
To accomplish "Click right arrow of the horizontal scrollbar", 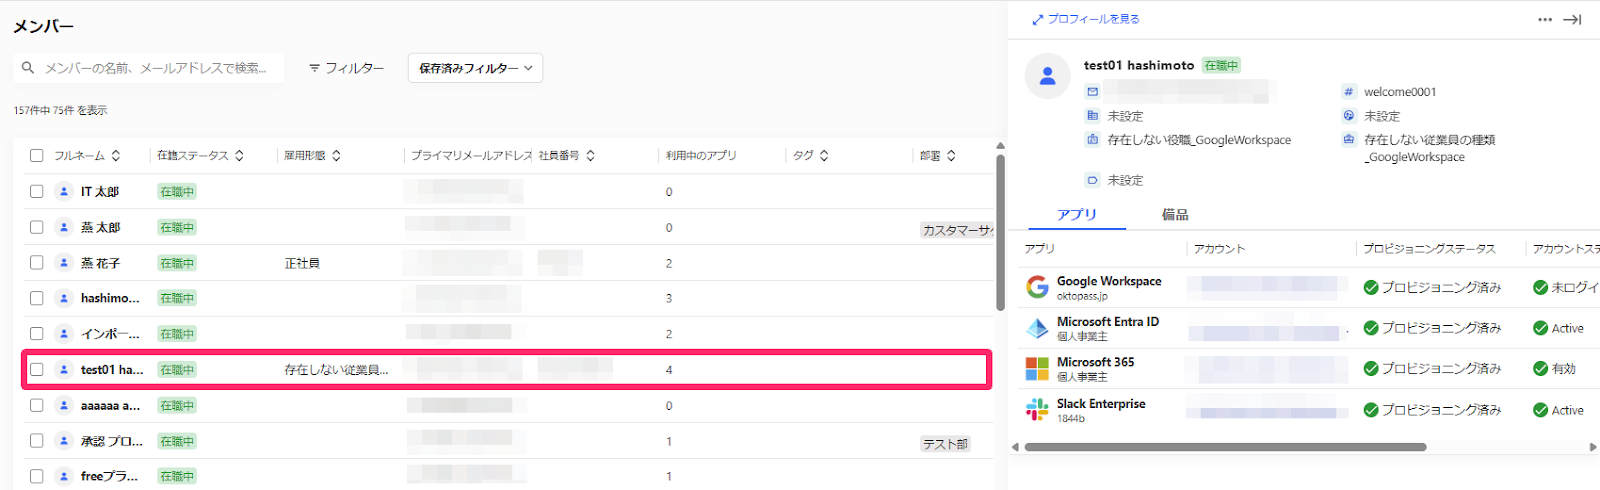I will 1593,447.
